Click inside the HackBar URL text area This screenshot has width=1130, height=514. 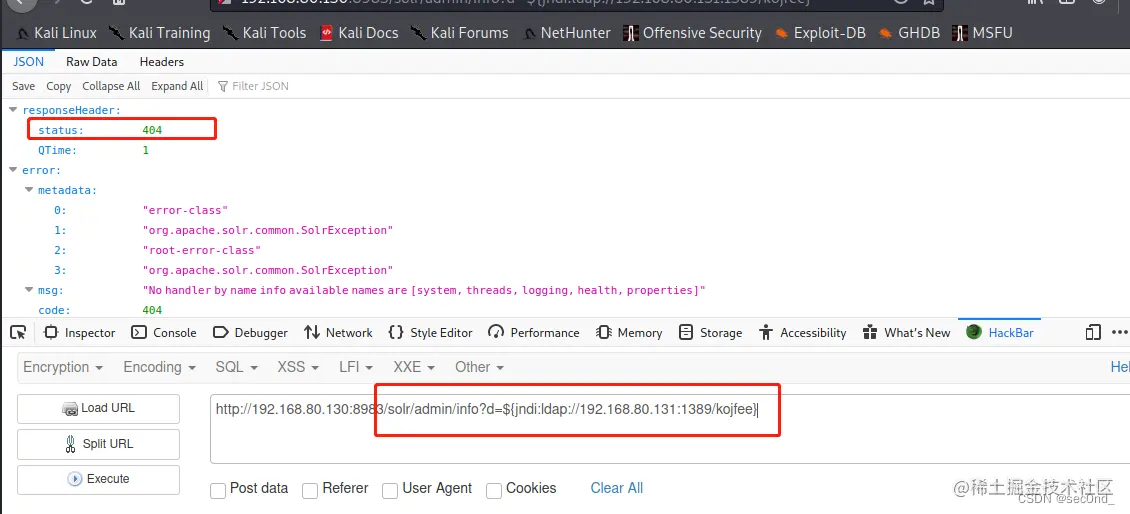(x=670, y=429)
